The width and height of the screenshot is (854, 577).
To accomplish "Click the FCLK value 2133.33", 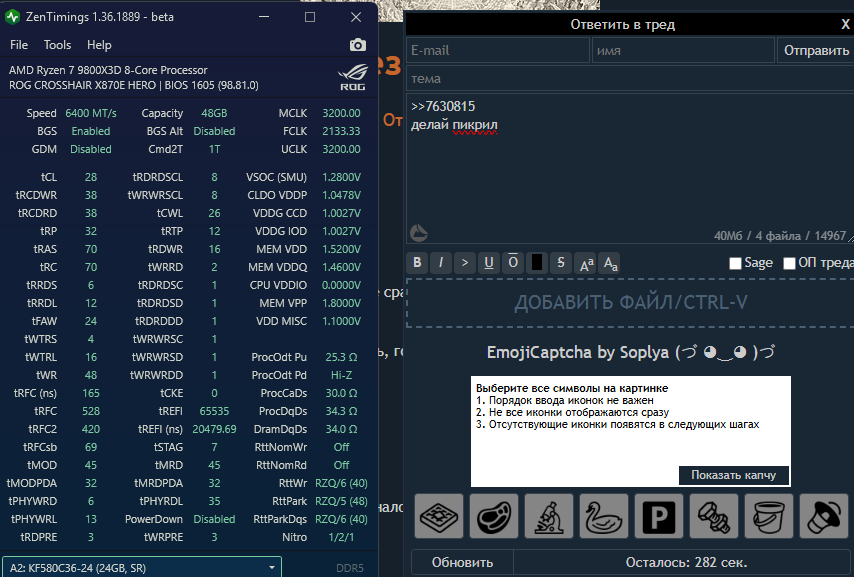I will (x=341, y=131).
